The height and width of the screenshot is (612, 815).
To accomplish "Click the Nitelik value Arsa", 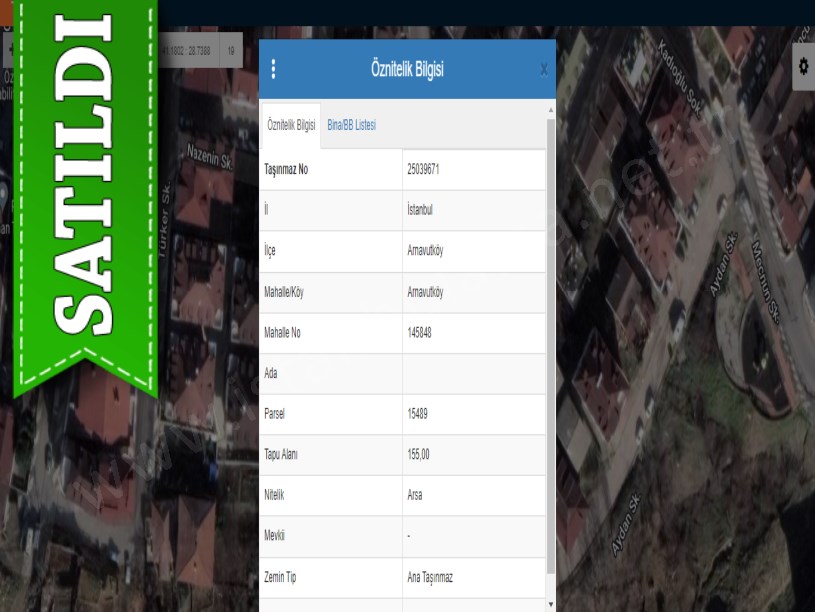I will pos(414,495).
